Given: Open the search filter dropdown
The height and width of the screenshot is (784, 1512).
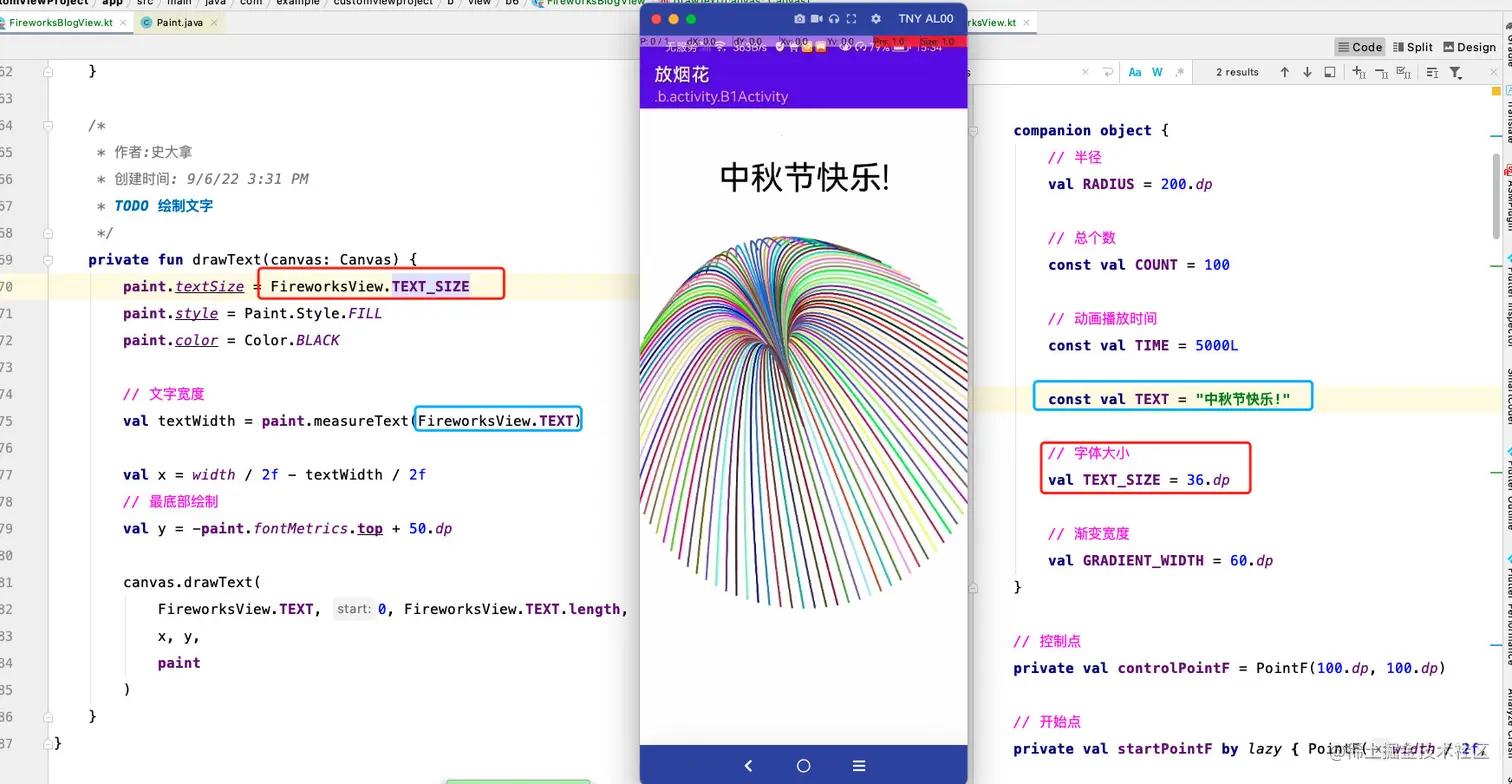Looking at the screenshot, I should [1456, 72].
